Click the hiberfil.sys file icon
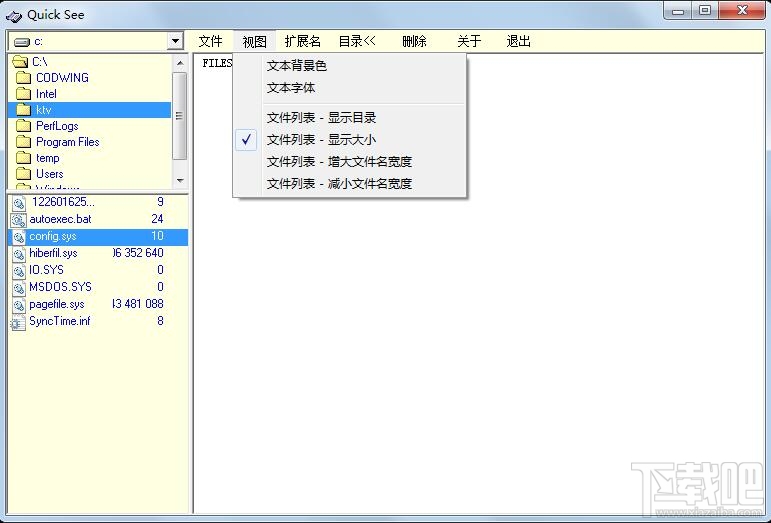The height and width of the screenshot is (523, 771). (19, 254)
